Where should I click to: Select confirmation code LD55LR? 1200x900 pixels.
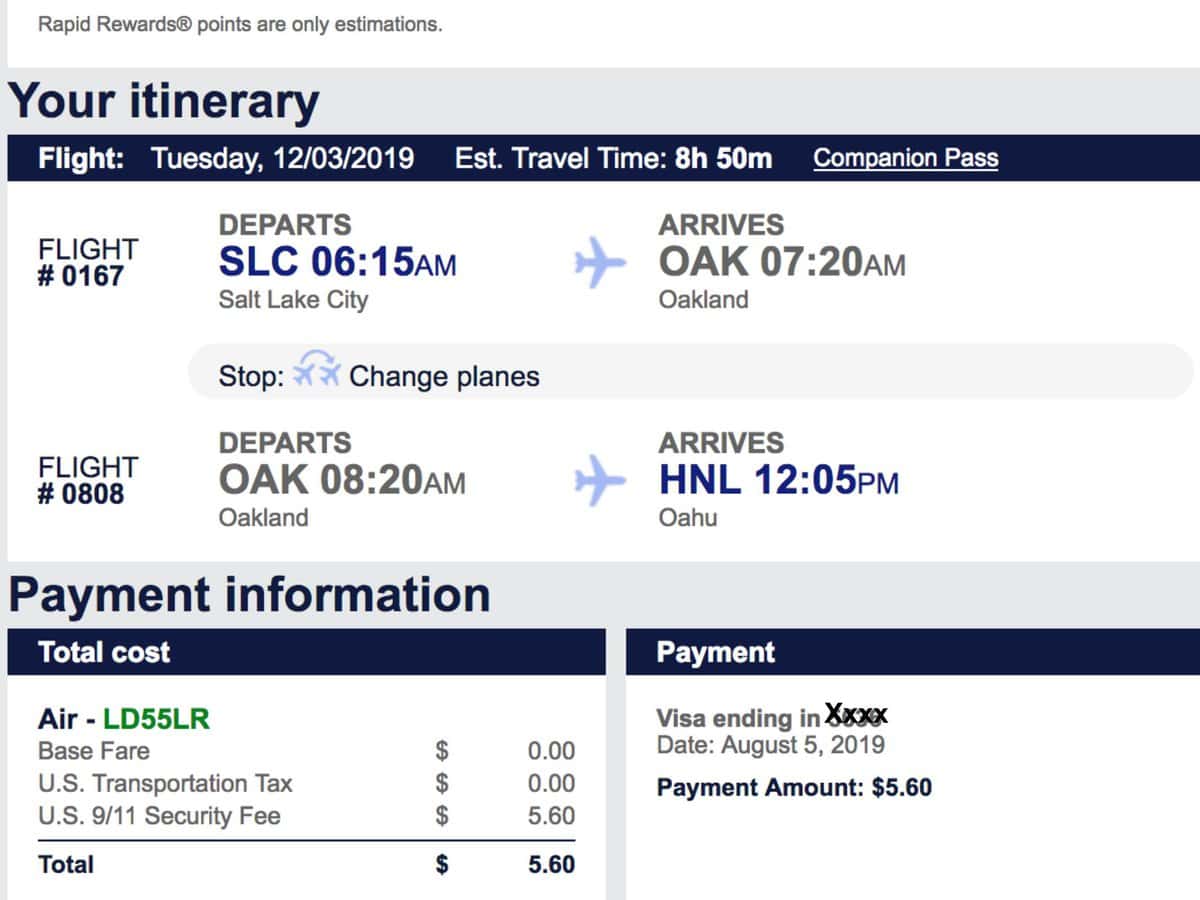click(157, 719)
